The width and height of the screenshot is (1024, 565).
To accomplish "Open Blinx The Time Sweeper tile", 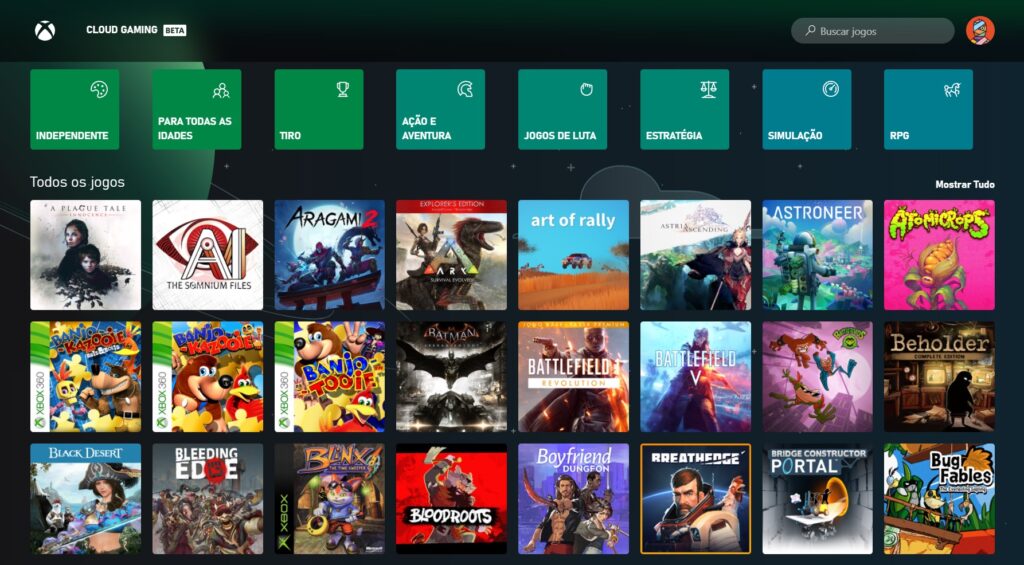I will tap(330, 499).
